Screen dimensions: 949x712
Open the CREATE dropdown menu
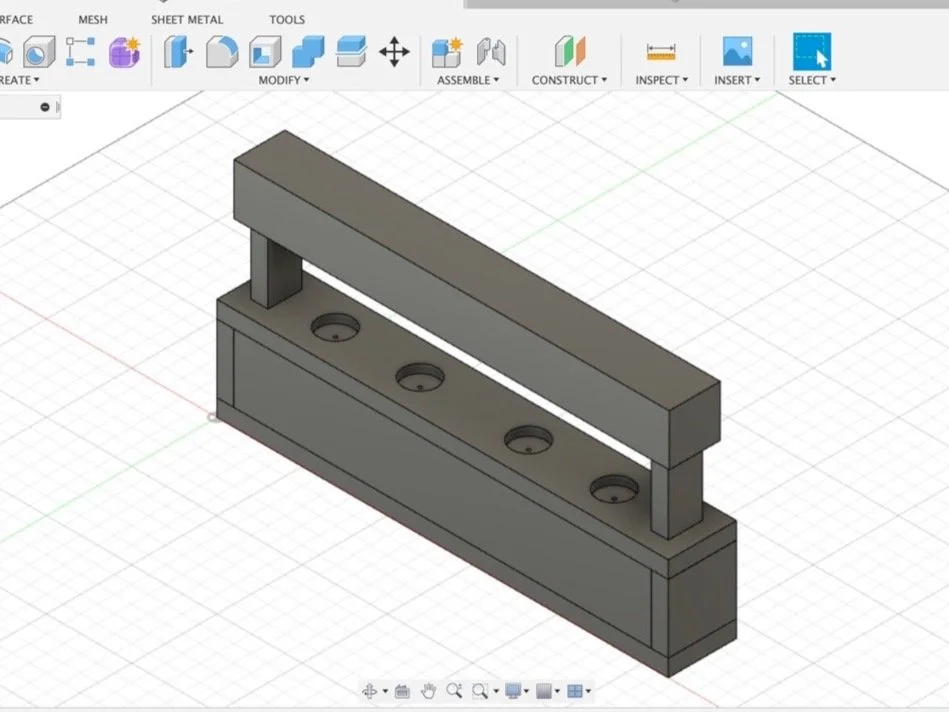[x=19, y=80]
